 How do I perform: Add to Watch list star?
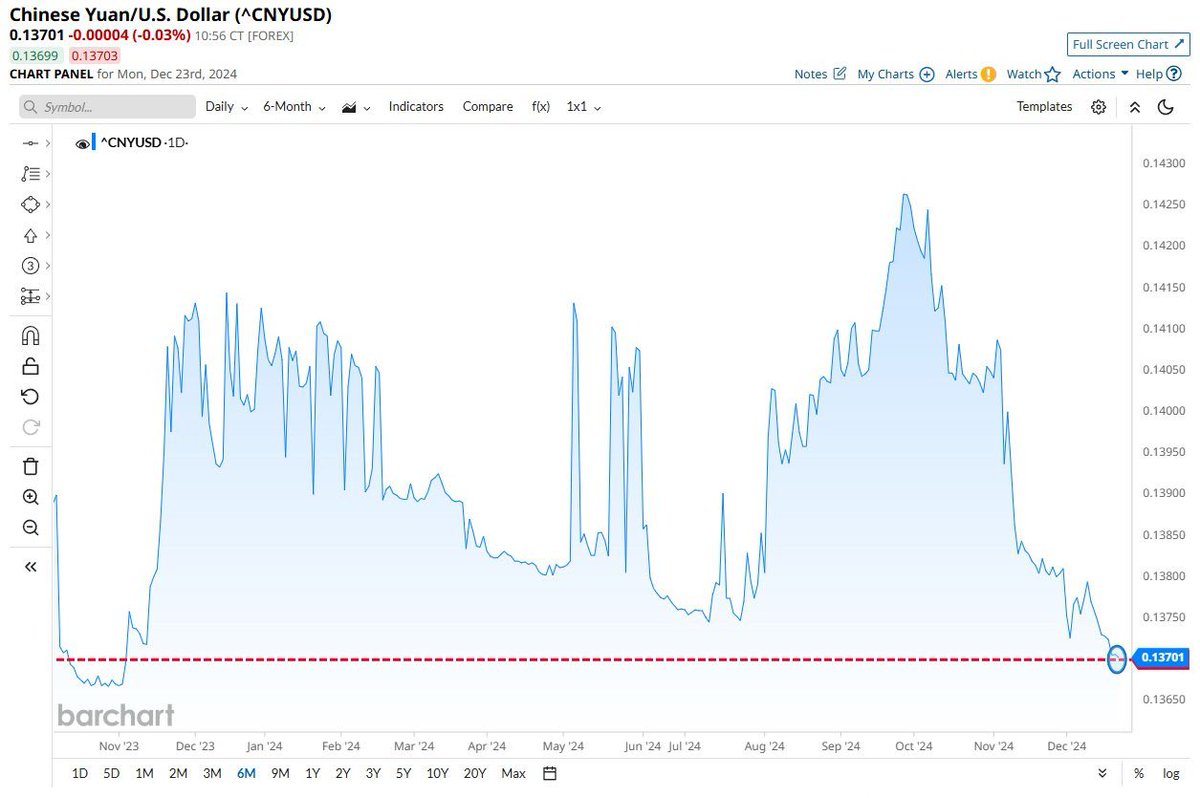pos(1033,74)
